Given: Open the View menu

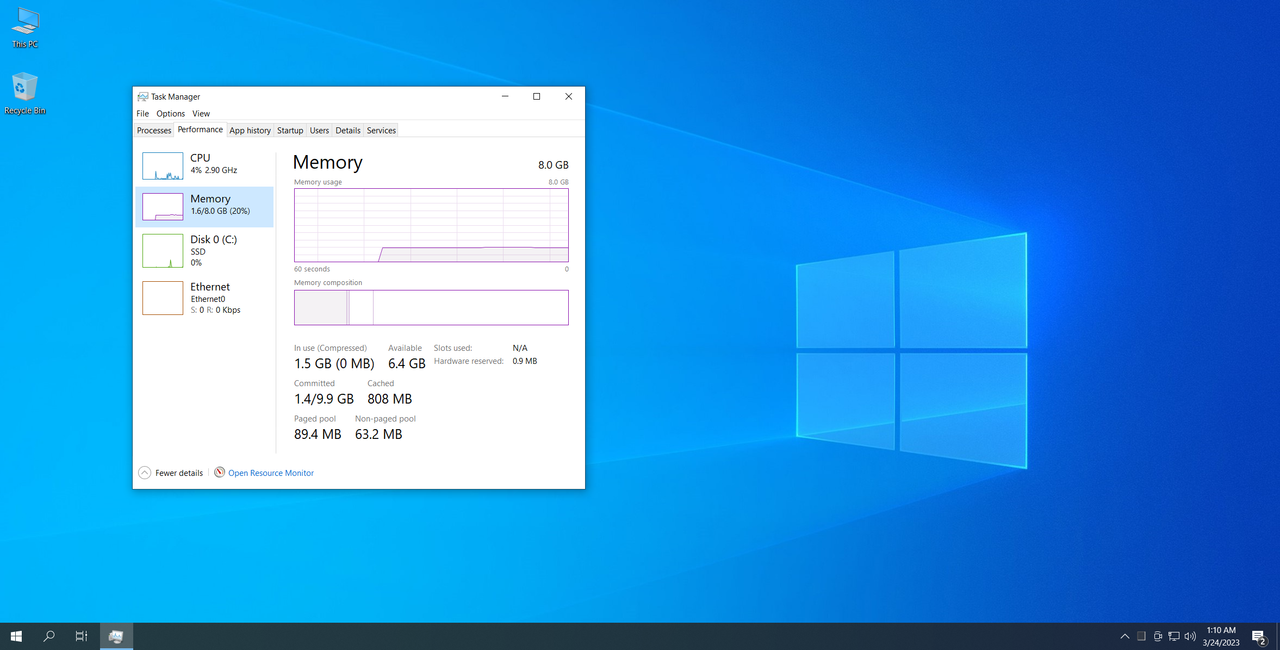Looking at the screenshot, I should (x=201, y=114).
